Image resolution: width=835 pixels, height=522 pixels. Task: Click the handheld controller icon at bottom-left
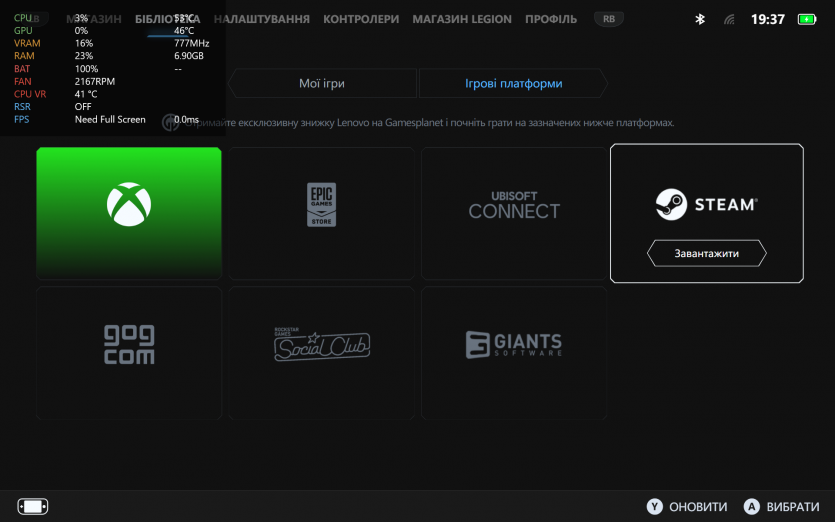(33, 506)
